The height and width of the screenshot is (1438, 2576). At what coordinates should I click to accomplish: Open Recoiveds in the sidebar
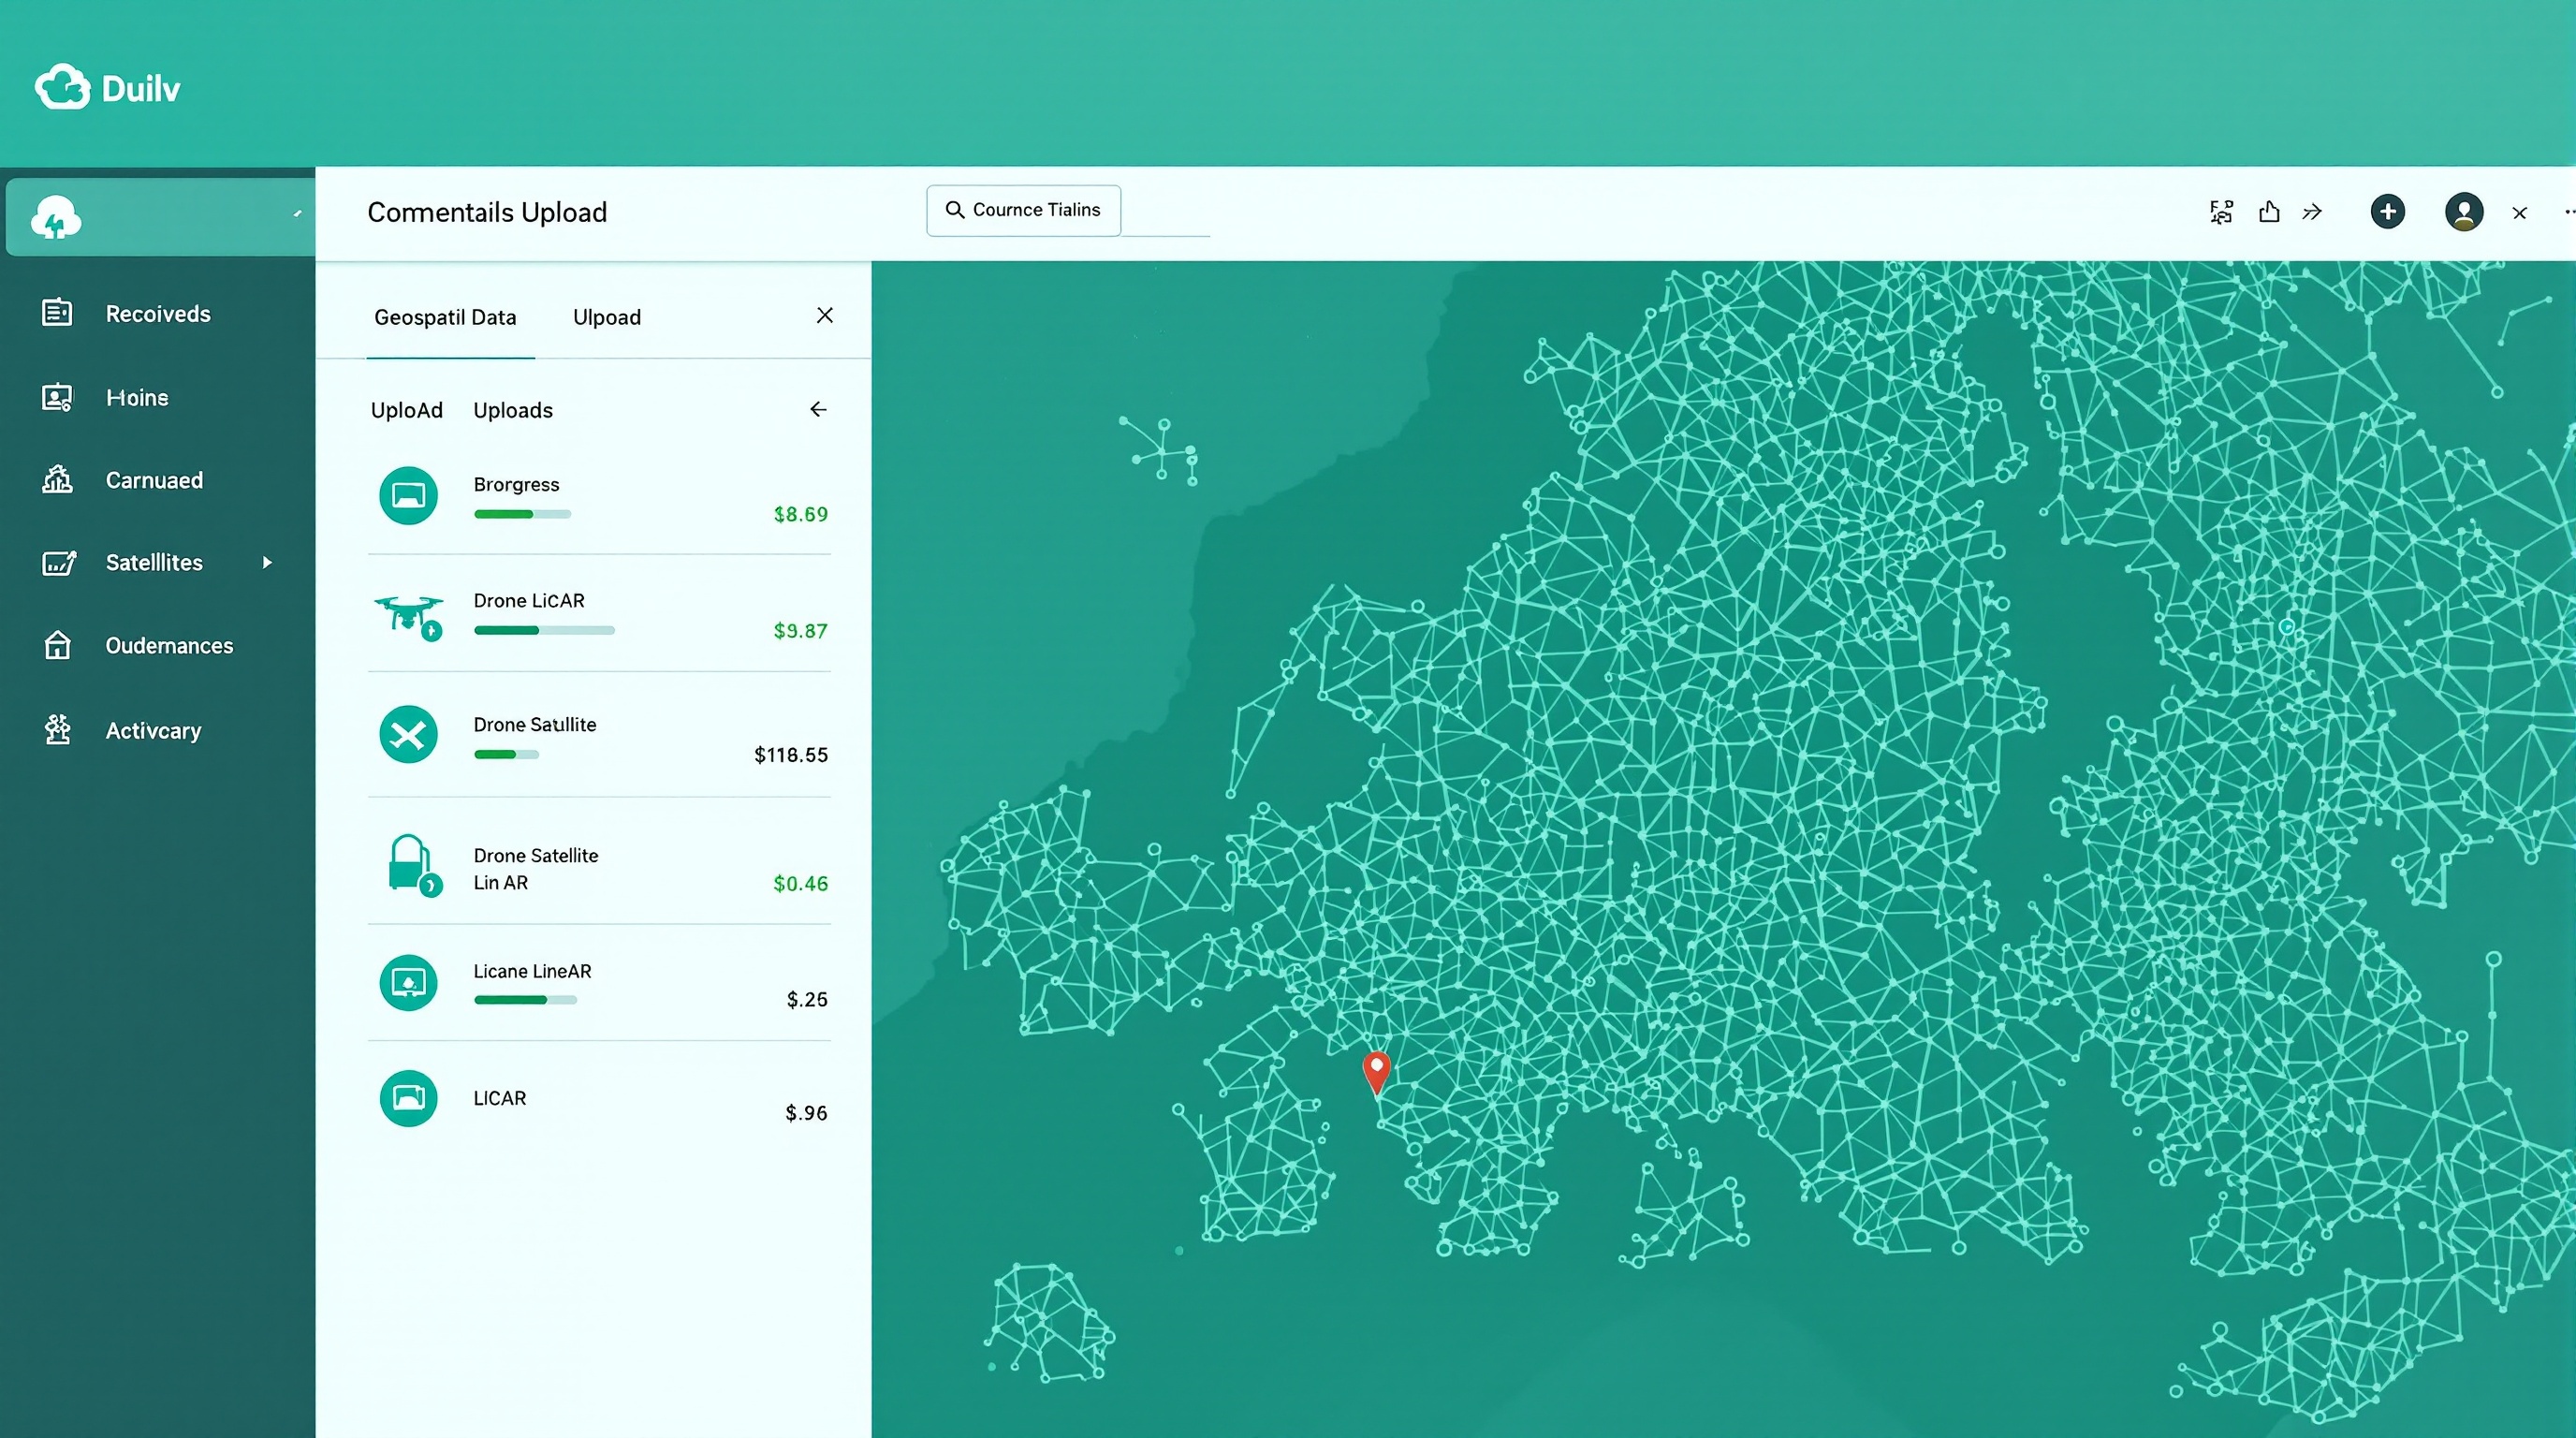pyautogui.click(x=157, y=314)
